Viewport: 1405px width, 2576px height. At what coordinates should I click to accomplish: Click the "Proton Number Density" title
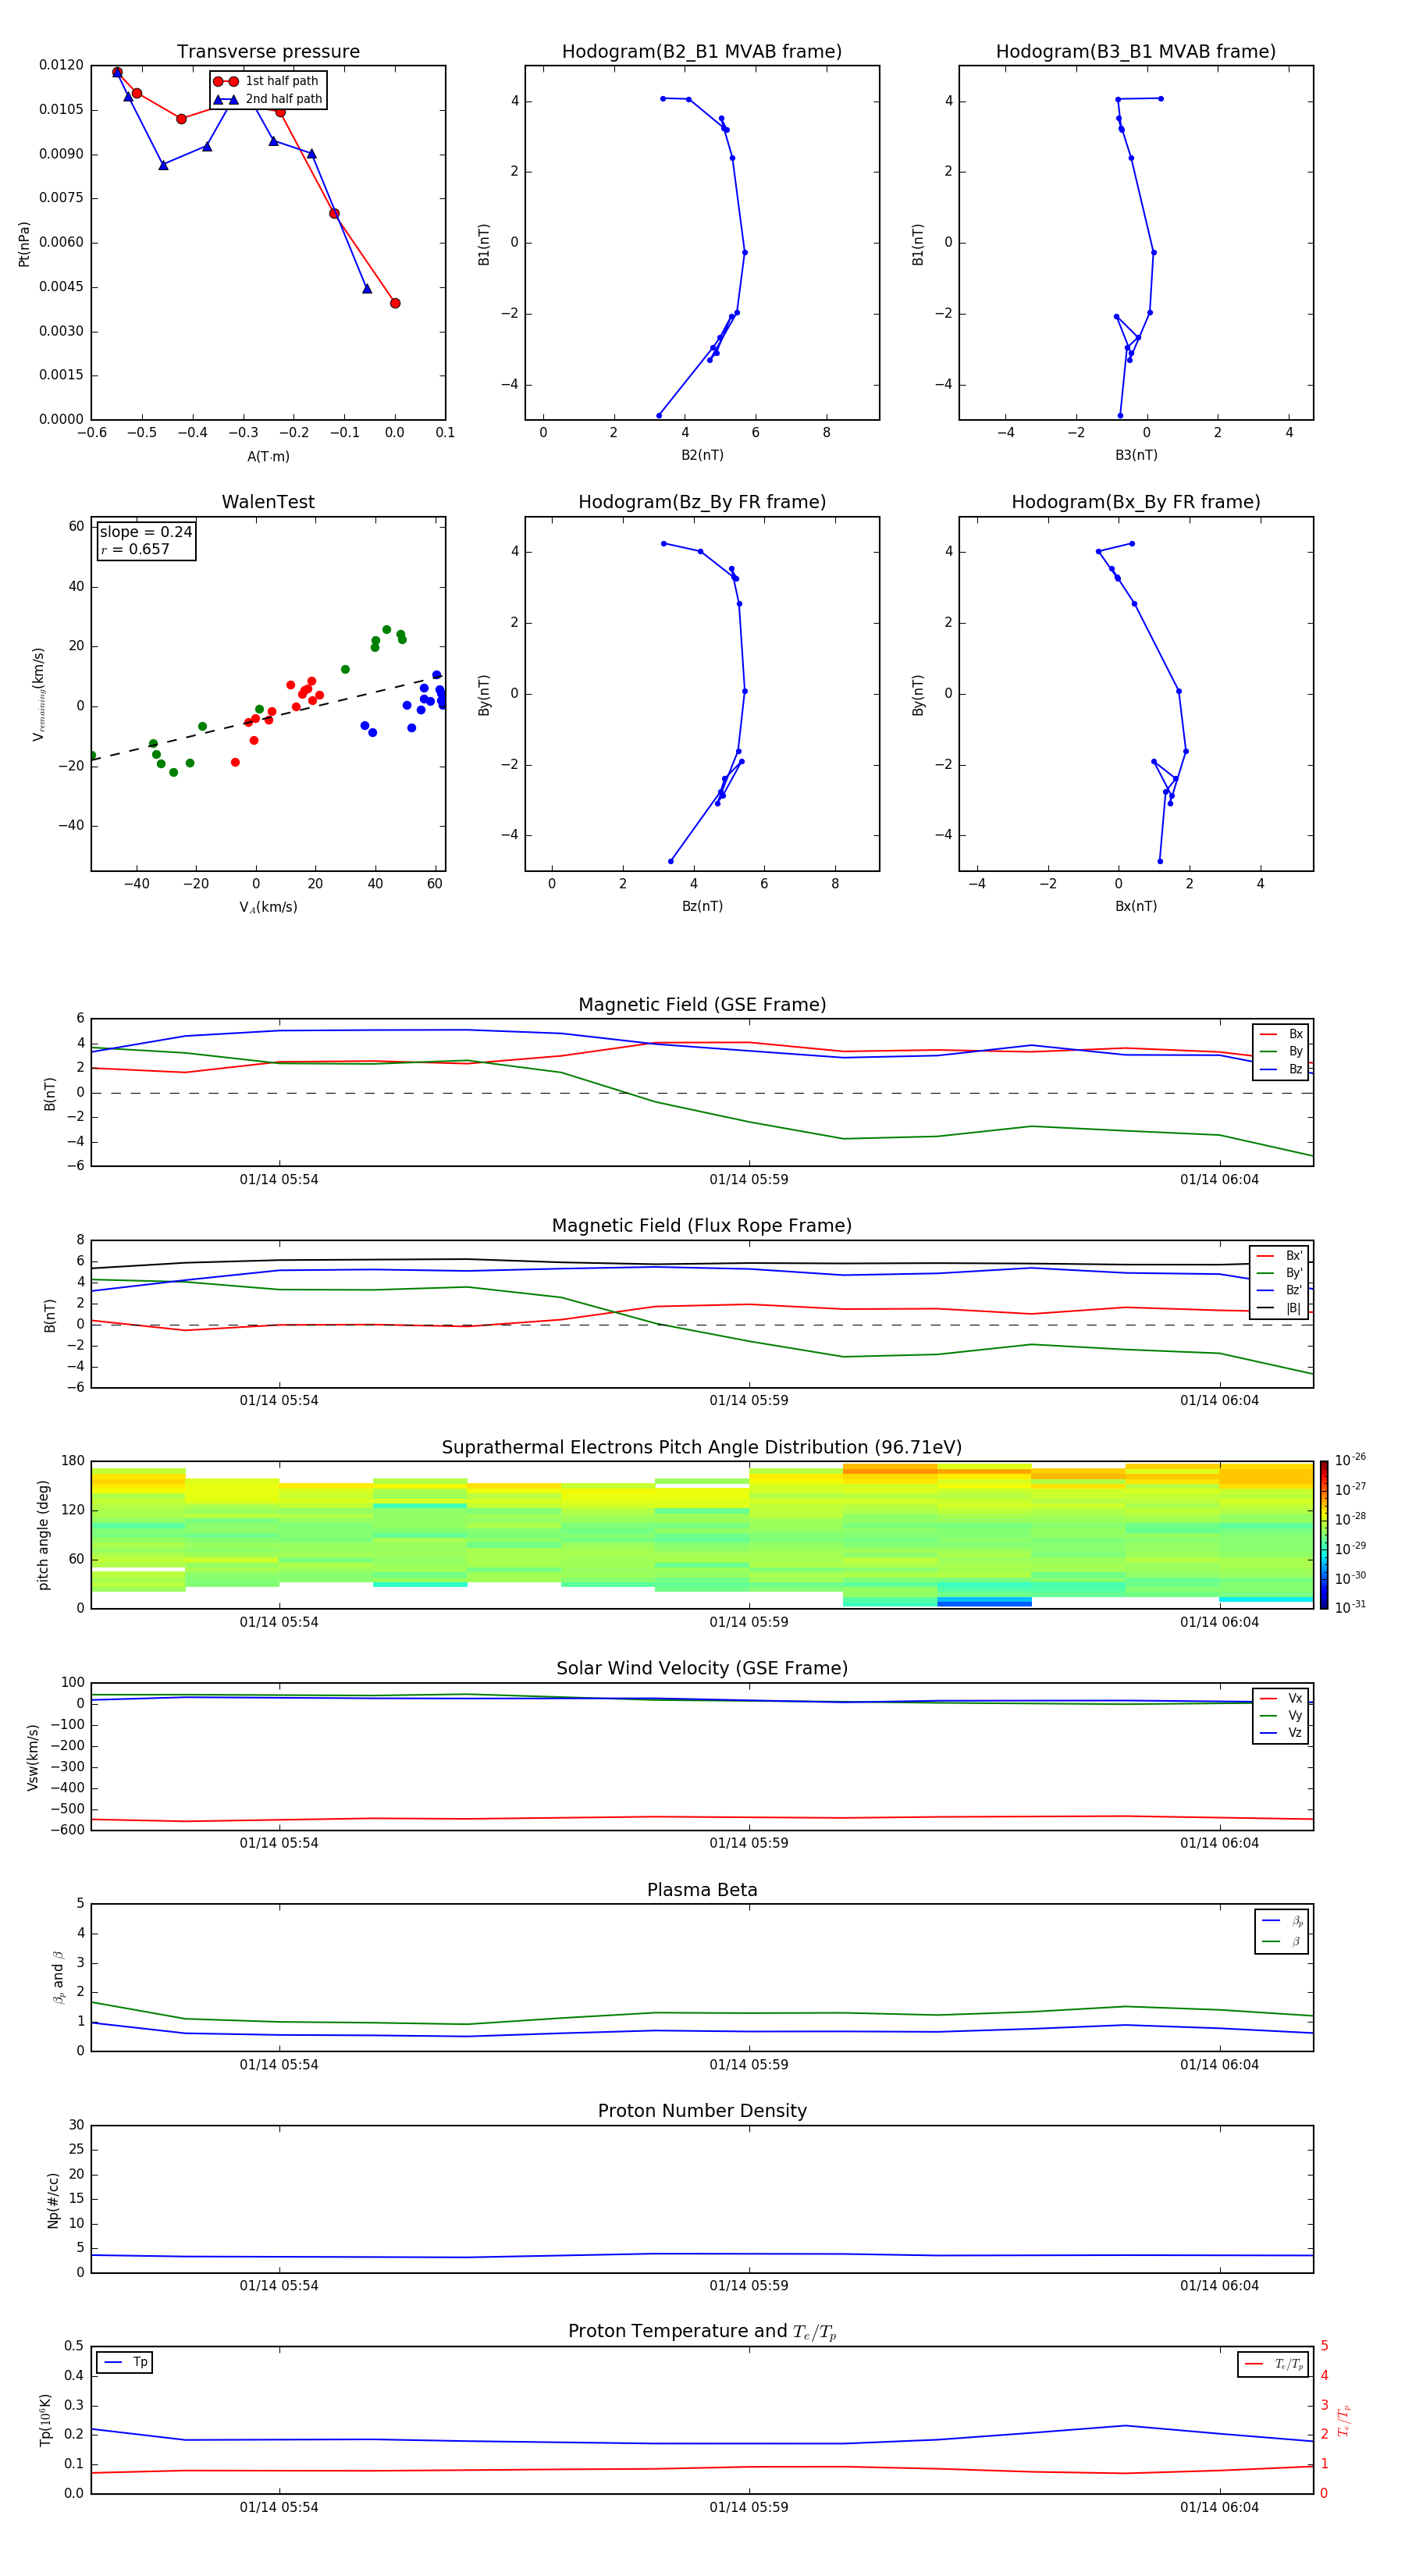tap(702, 2111)
